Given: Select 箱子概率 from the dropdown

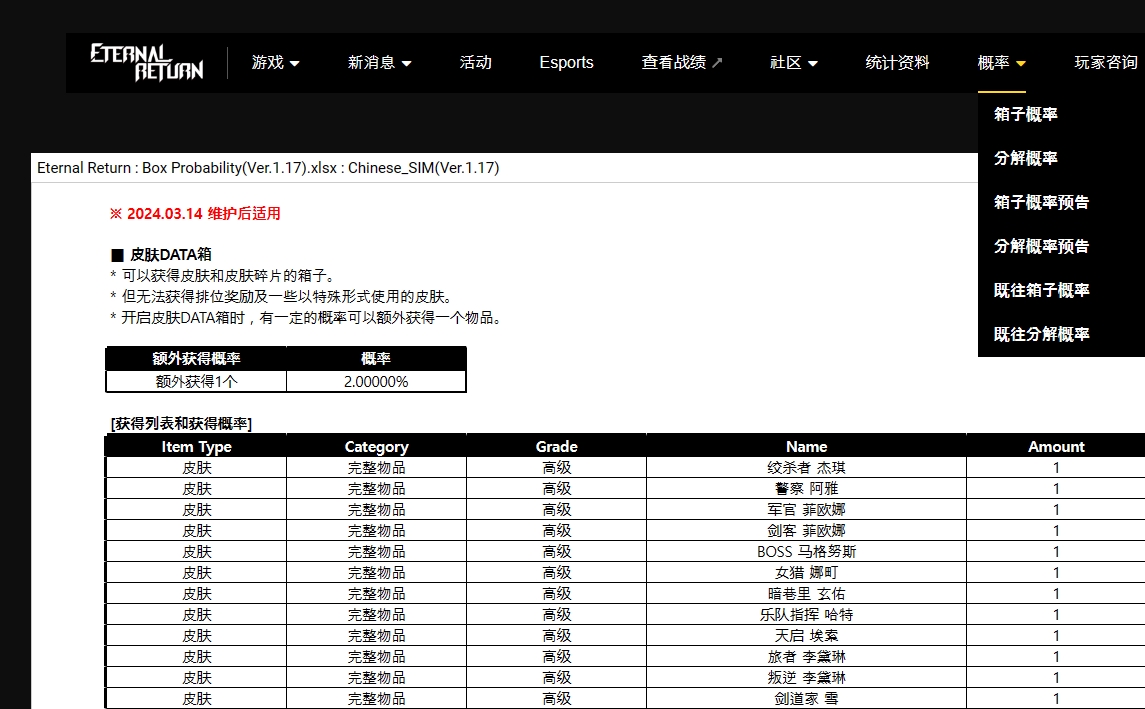Looking at the screenshot, I should click(1025, 114).
